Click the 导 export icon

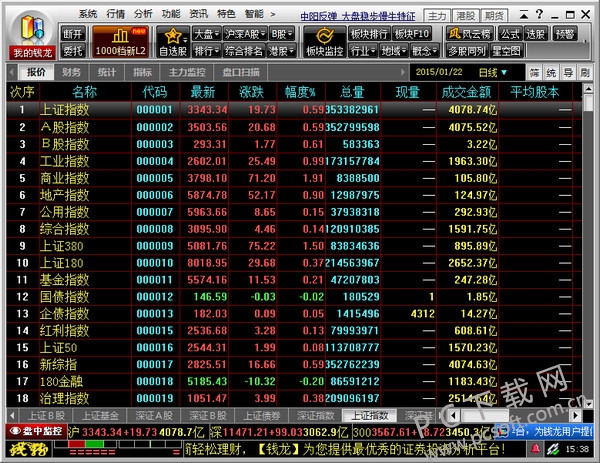(x=568, y=73)
